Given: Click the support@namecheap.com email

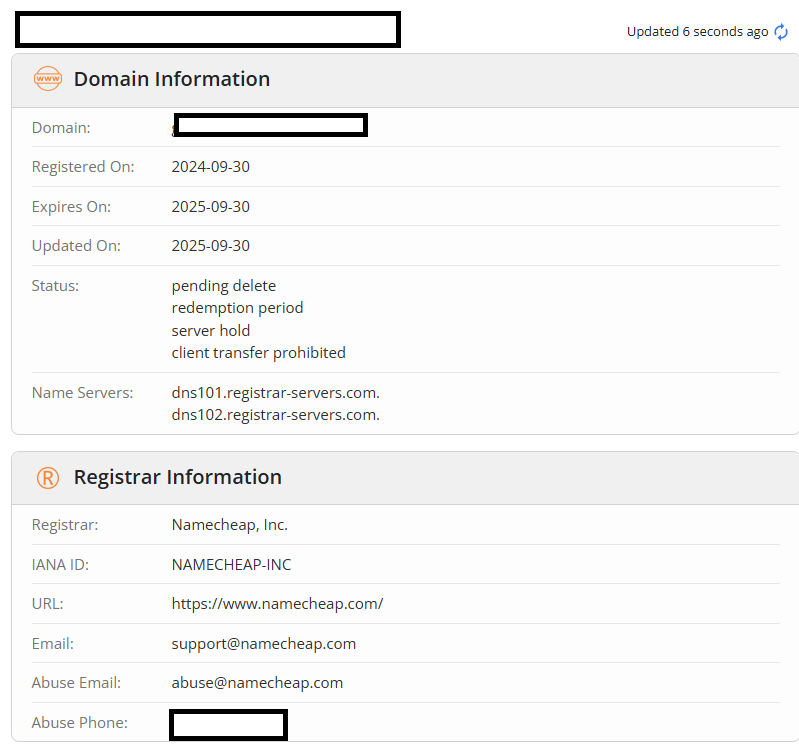Looking at the screenshot, I should 263,644.
